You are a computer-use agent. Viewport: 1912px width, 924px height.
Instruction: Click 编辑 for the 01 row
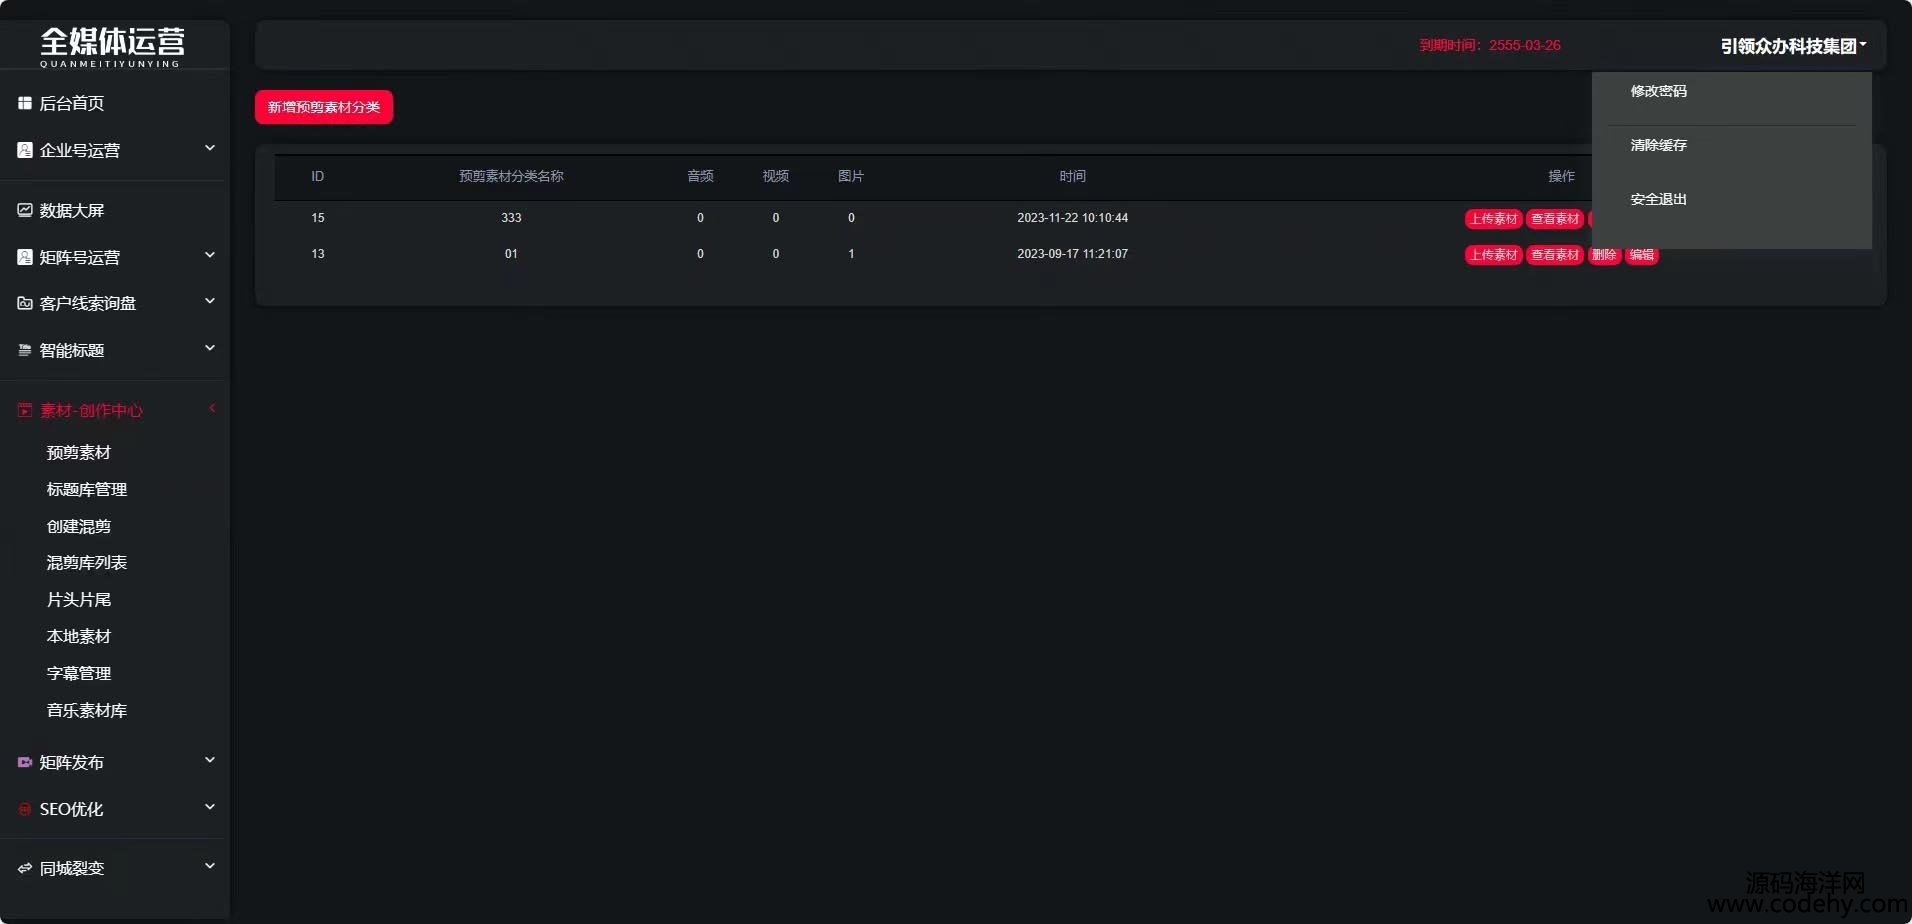click(1641, 255)
